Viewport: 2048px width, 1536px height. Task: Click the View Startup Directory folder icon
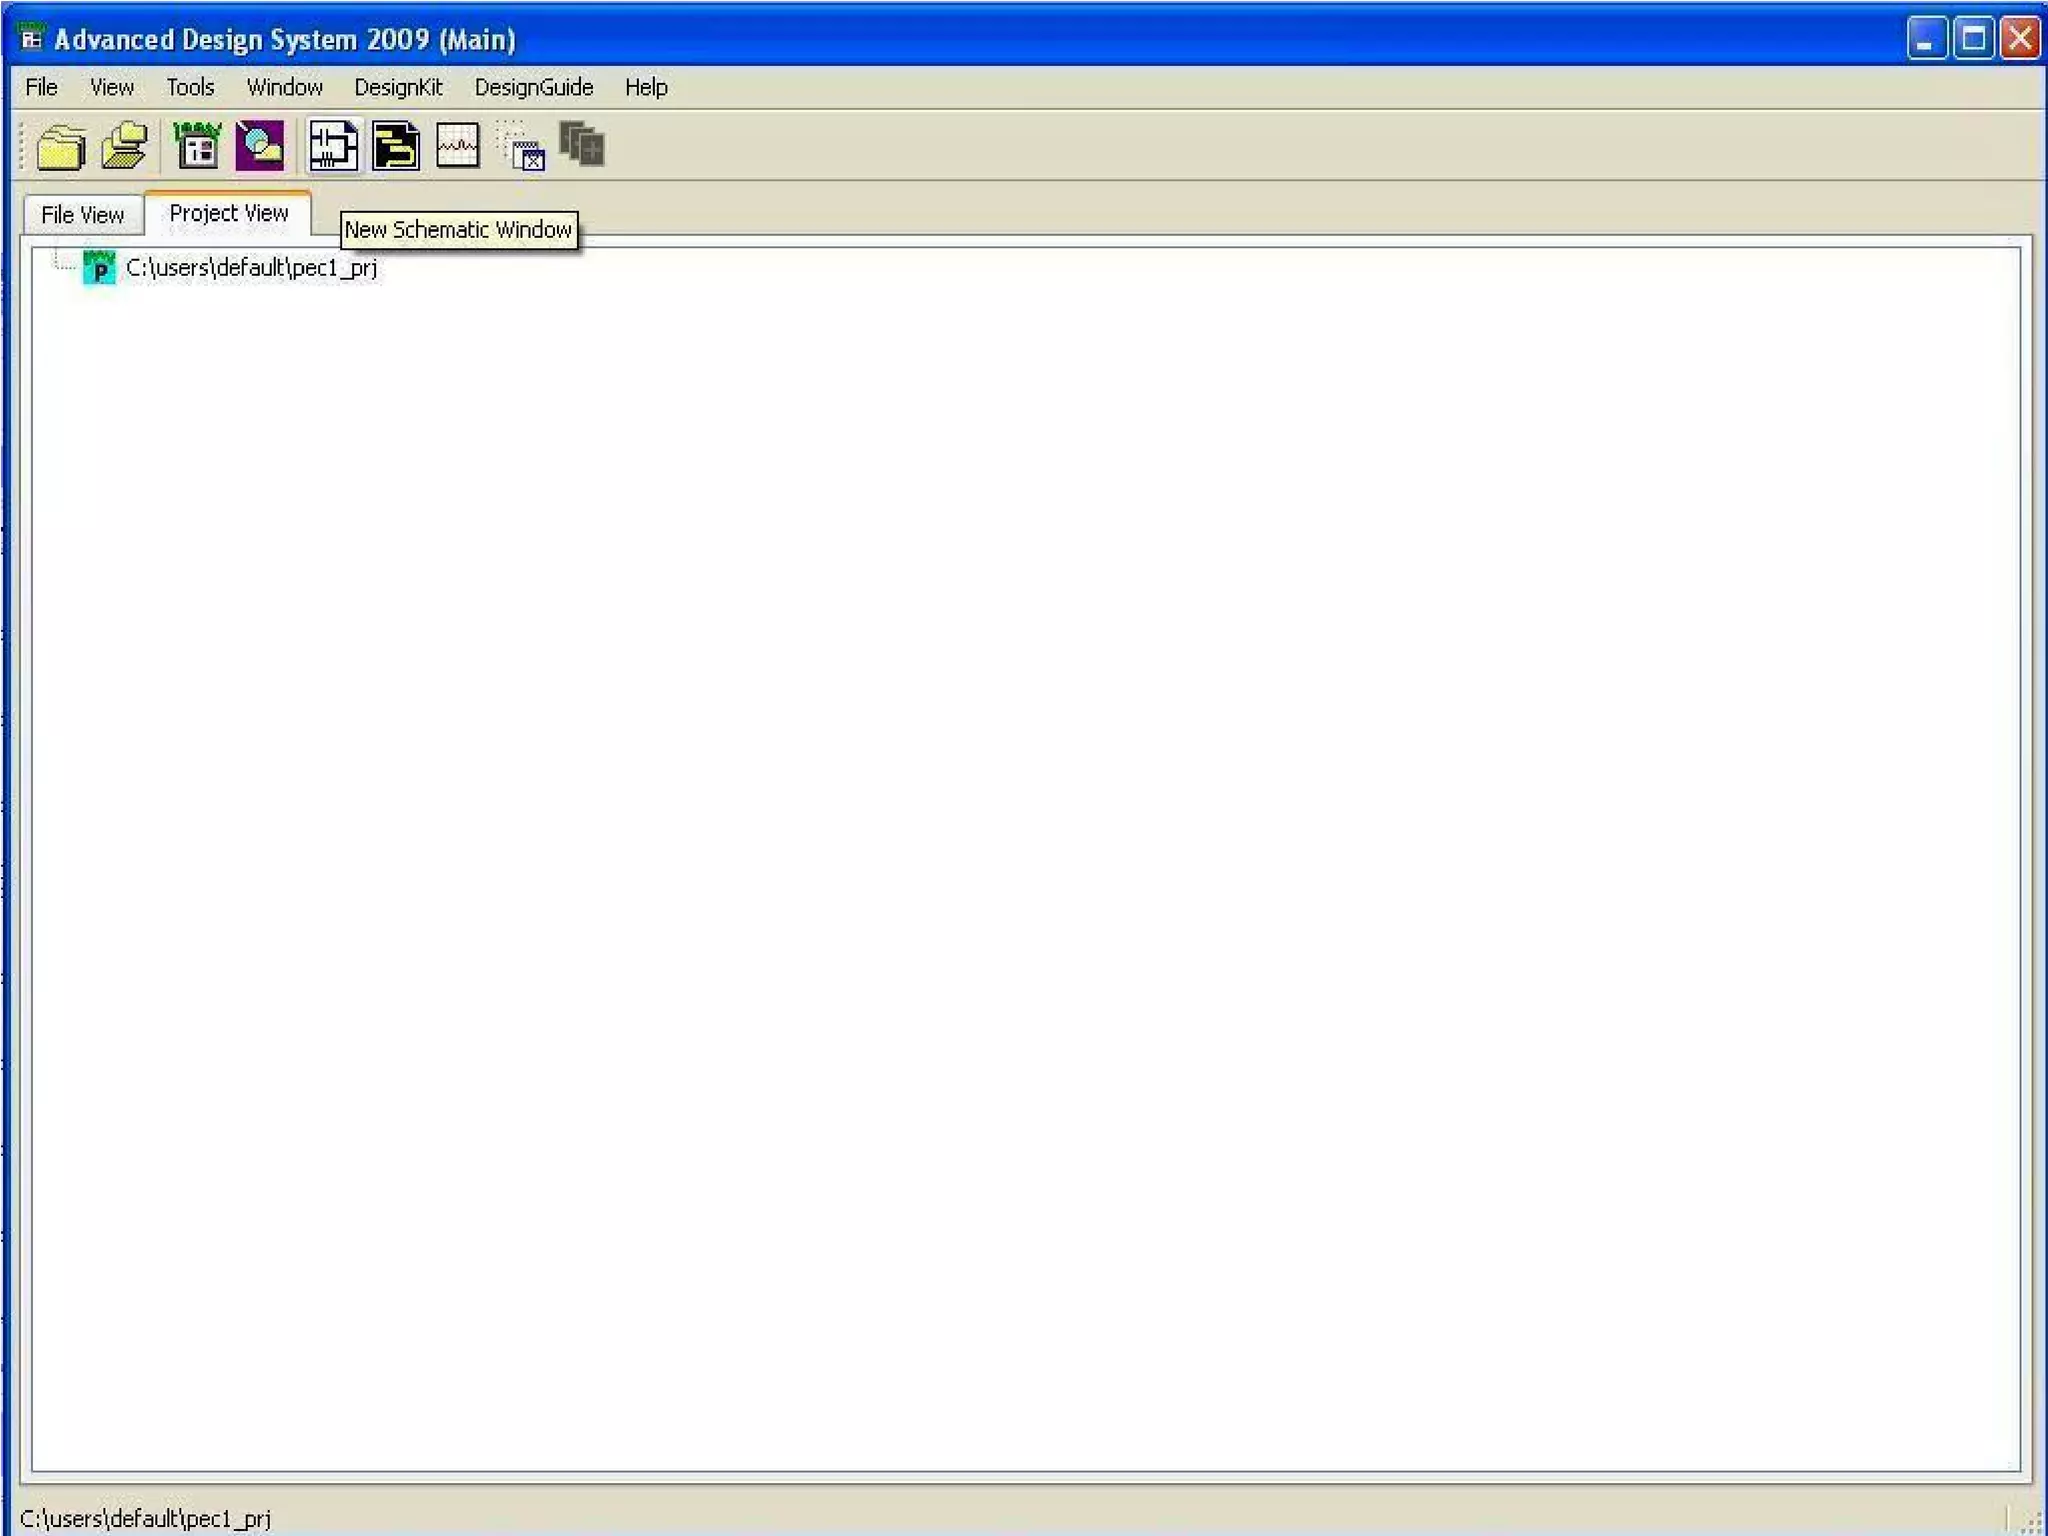point(60,147)
